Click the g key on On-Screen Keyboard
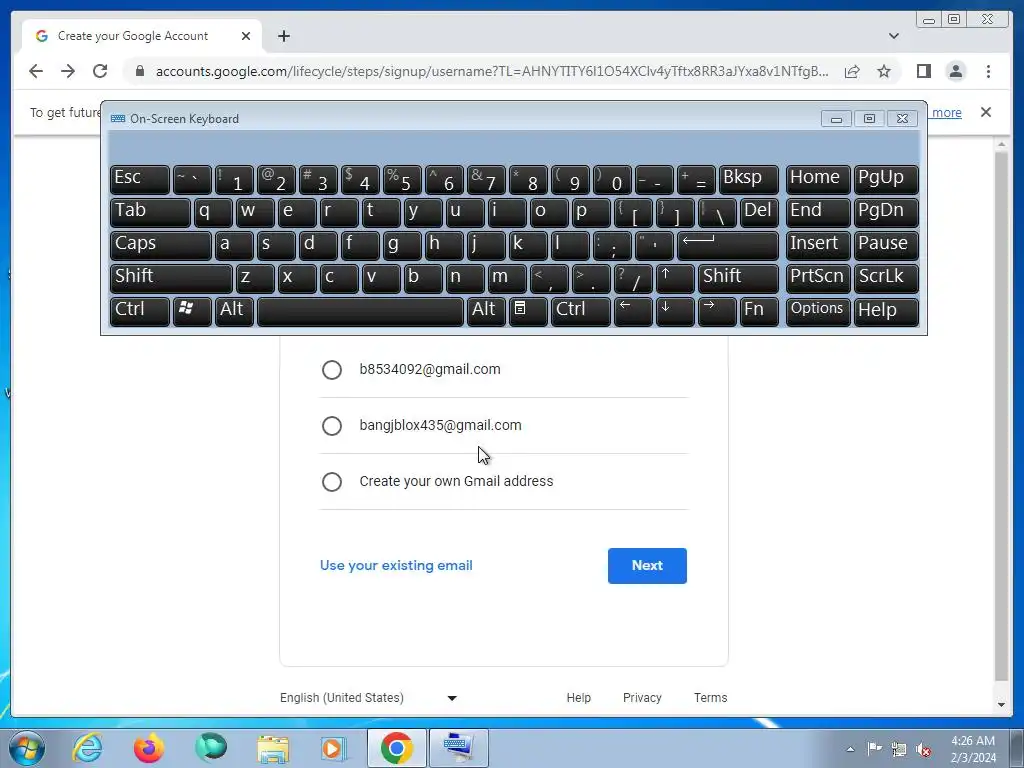Viewport: 1024px width, 768px height. click(402, 245)
